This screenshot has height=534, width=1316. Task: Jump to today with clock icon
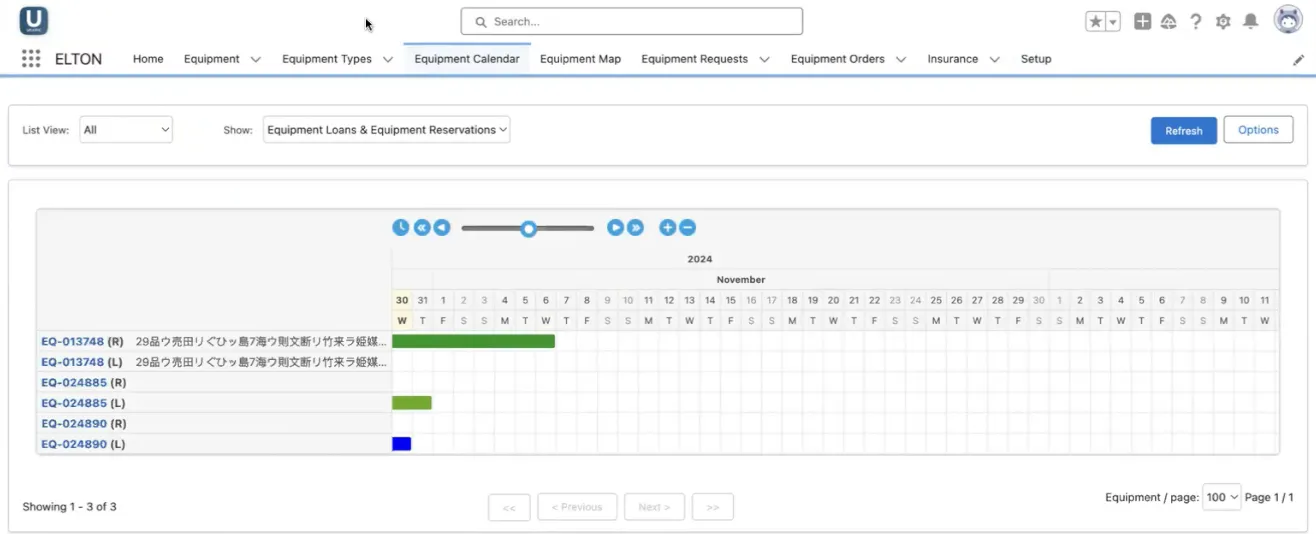click(401, 227)
